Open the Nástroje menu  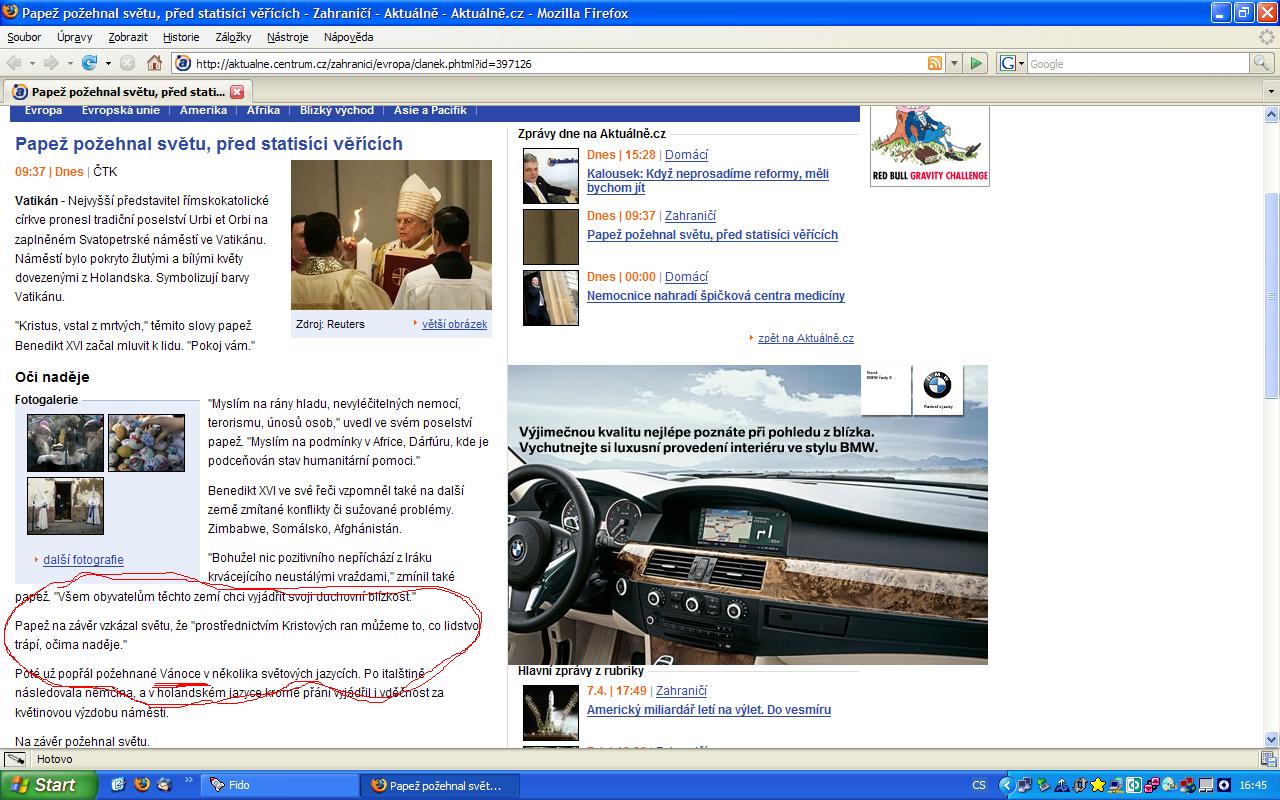click(x=287, y=37)
